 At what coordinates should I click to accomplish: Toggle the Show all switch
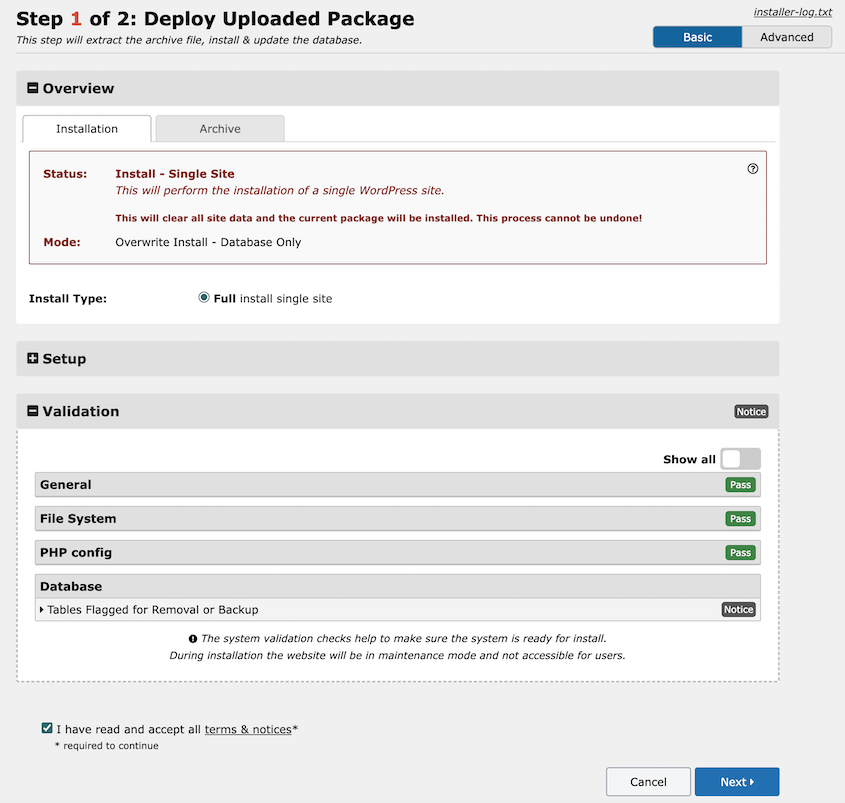coord(740,459)
